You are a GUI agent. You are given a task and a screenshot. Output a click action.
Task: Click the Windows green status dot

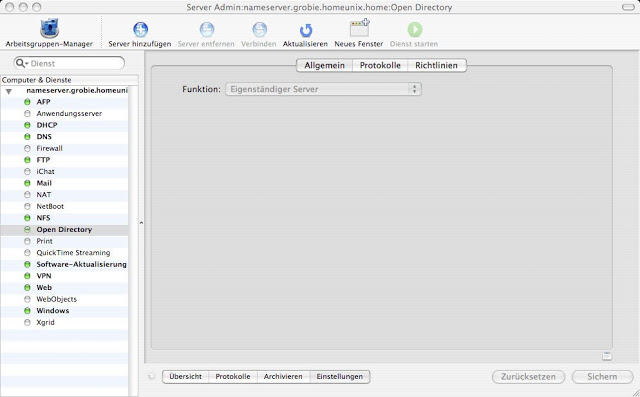point(27,311)
